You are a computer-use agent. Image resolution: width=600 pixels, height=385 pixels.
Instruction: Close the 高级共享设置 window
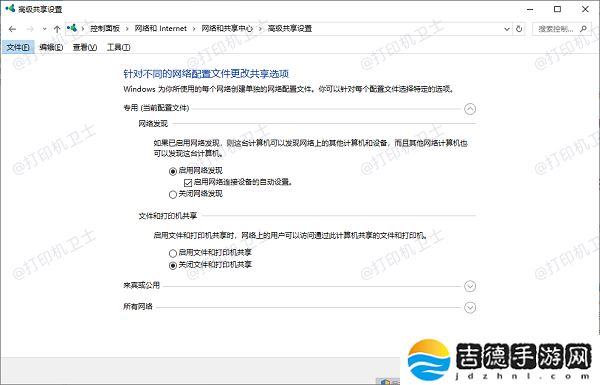[x=585, y=9]
